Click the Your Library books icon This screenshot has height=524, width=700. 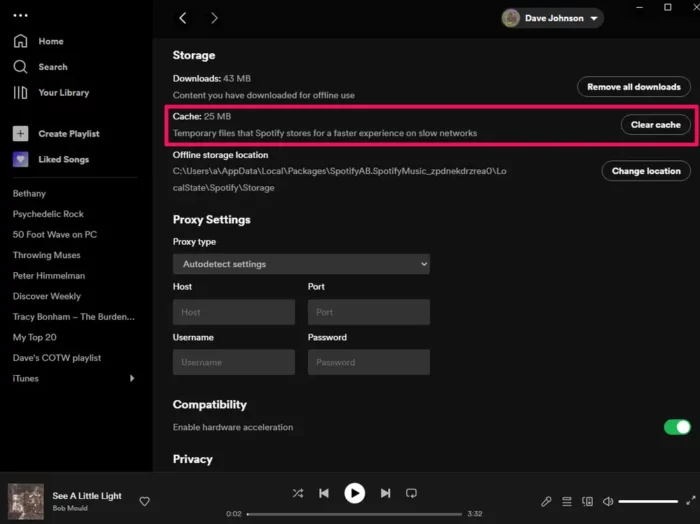coord(20,93)
